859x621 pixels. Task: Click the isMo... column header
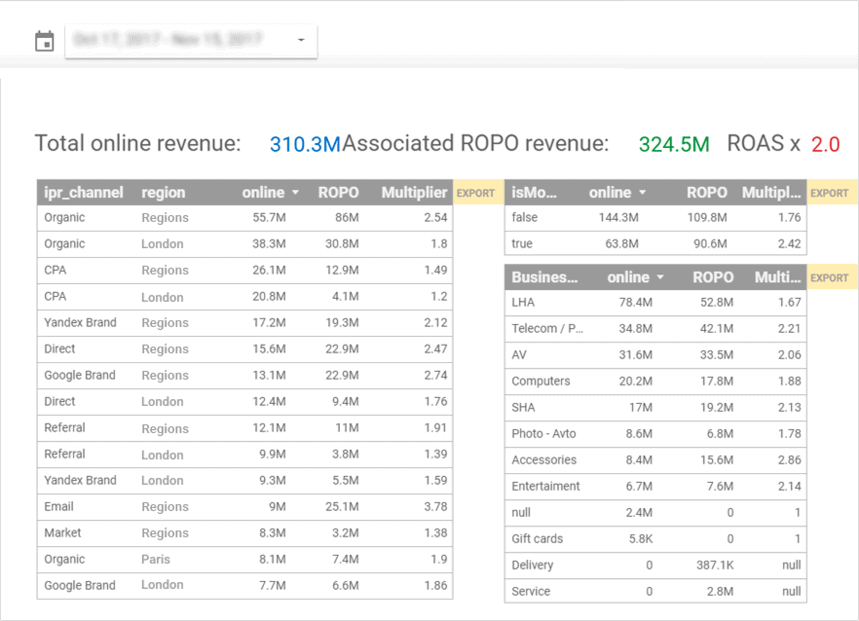click(x=534, y=193)
